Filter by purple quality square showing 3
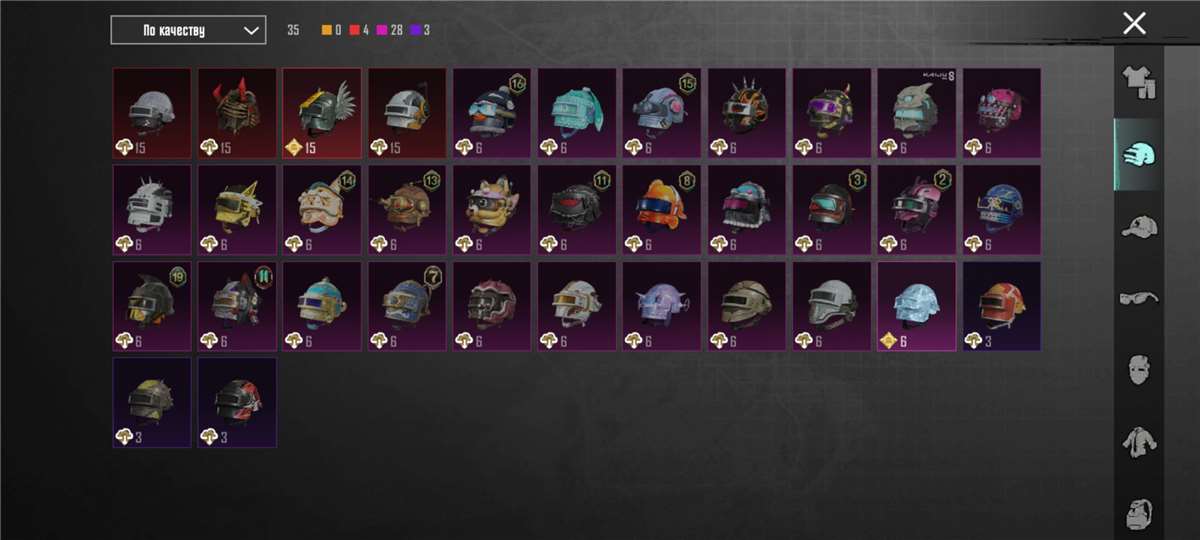This screenshot has height=540, width=1200. 415,30
